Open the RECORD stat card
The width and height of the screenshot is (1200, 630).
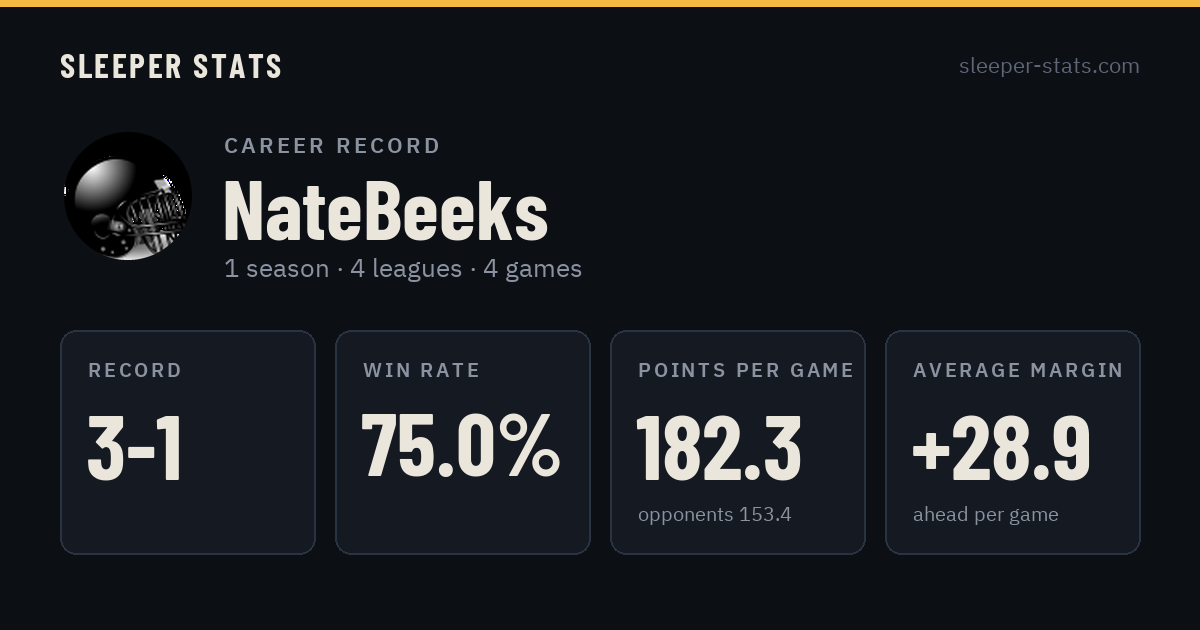click(188, 442)
